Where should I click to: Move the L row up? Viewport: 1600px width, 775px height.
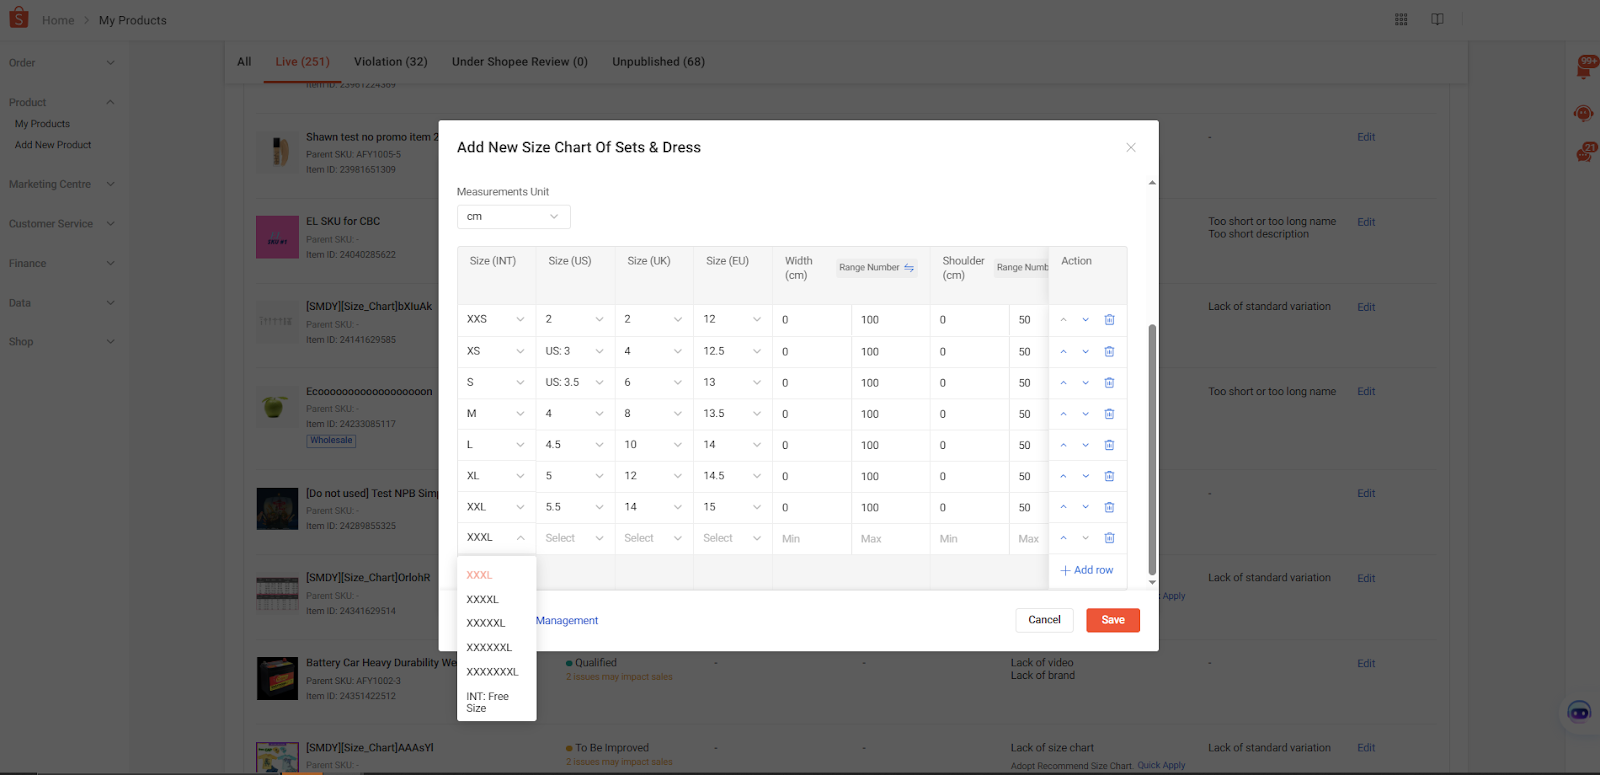point(1063,445)
